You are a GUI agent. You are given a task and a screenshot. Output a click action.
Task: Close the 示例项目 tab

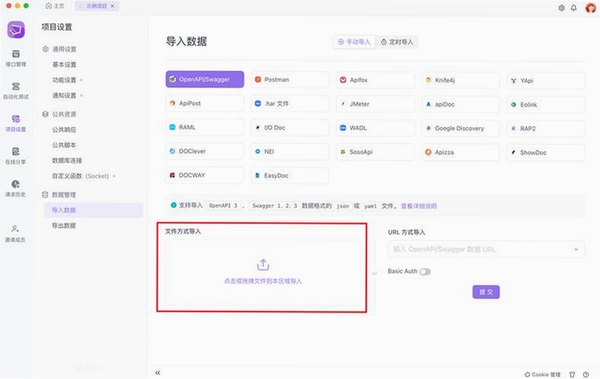tap(112, 6)
